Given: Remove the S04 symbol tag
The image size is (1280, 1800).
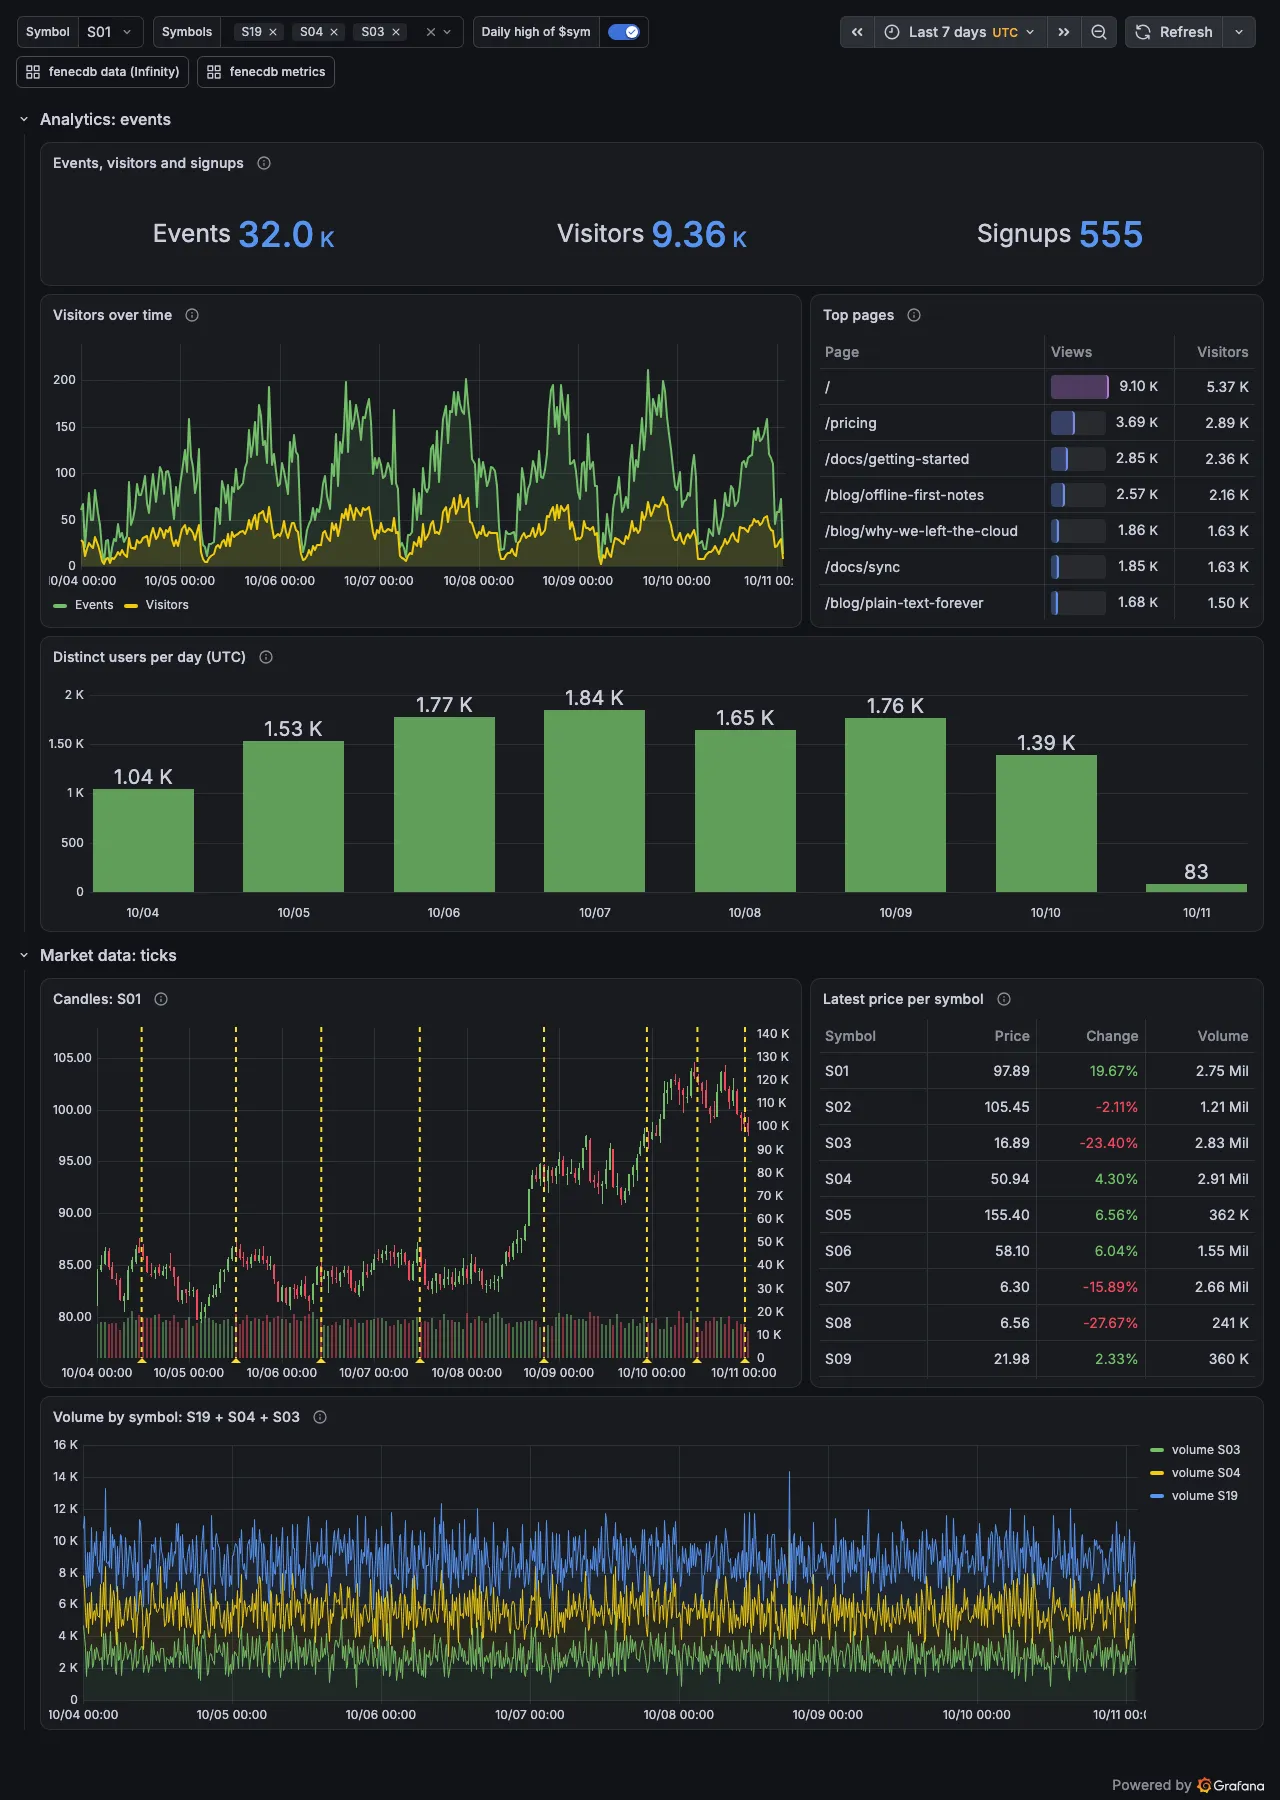Looking at the screenshot, I should [x=334, y=32].
